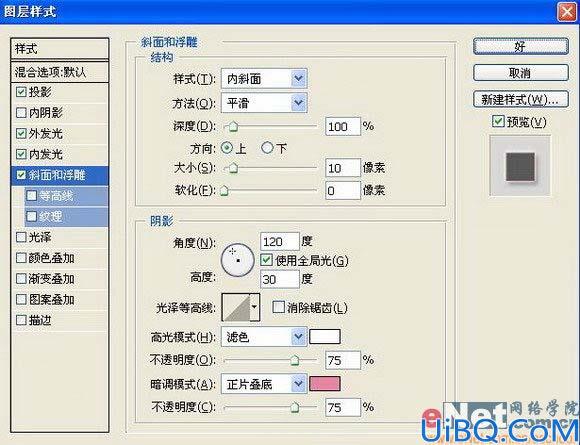Image resolution: width=580 pixels, height=445 pixels.
Task: Click the shadow 不透明度(C) slider handle
Action: [x=294, y=407]
